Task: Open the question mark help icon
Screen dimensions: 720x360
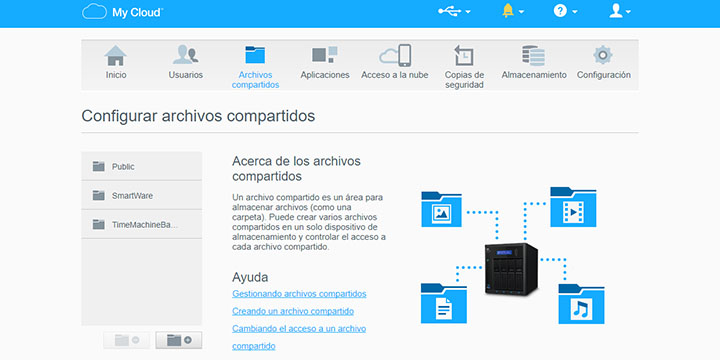Action: tap(560, 11)
